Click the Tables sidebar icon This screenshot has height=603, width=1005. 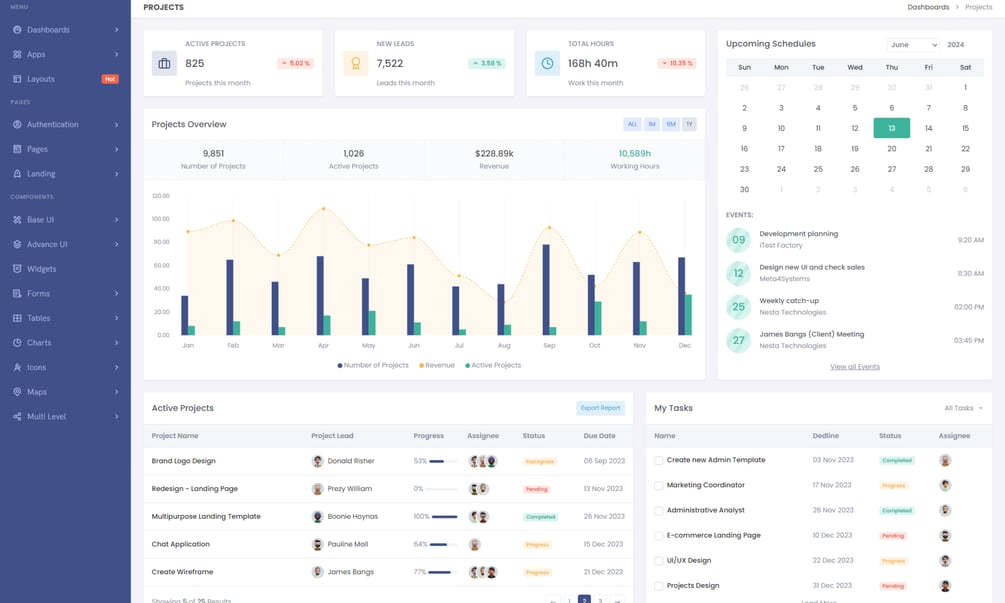[x=17, y=318]
